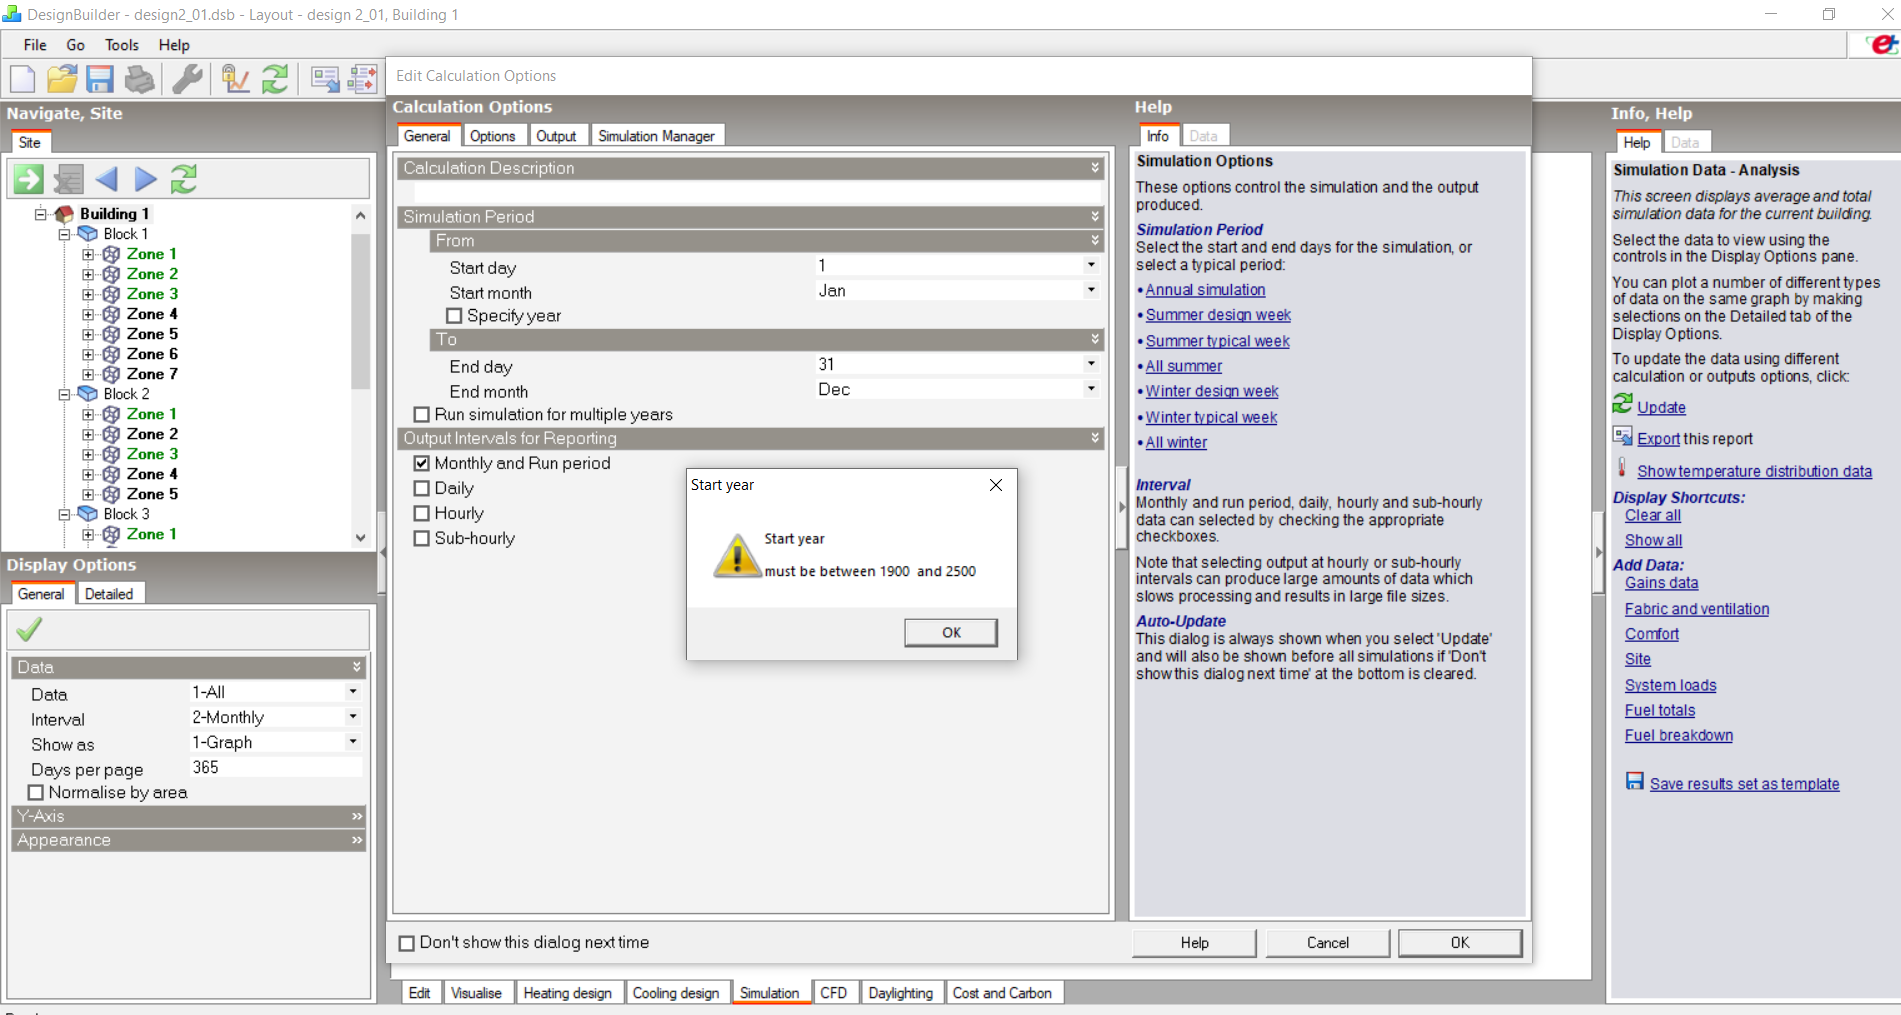This screenshot has height=1015, width=1901.
Task: Click the blue forward arrow in navigator
Action: click(x=146, y=179)
